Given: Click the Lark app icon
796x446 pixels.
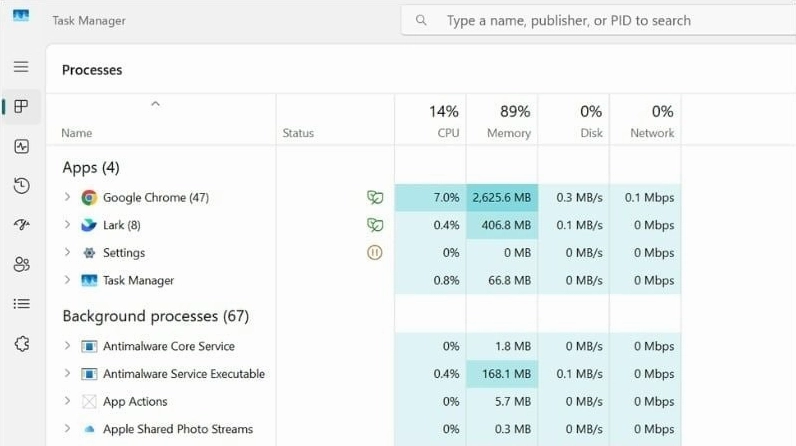Looking at the screenshot, I should point(89,225).
